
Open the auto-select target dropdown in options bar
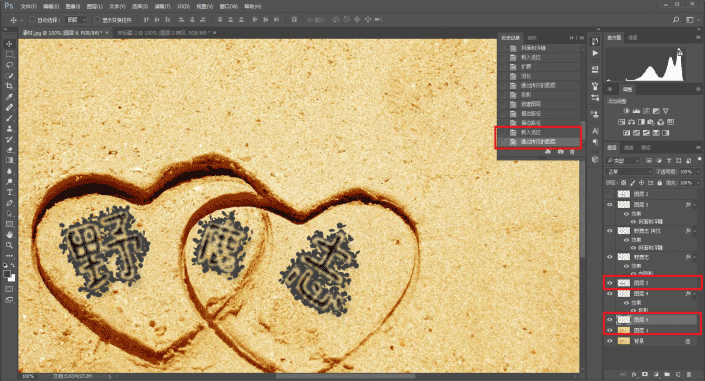[x=76, y=20]
